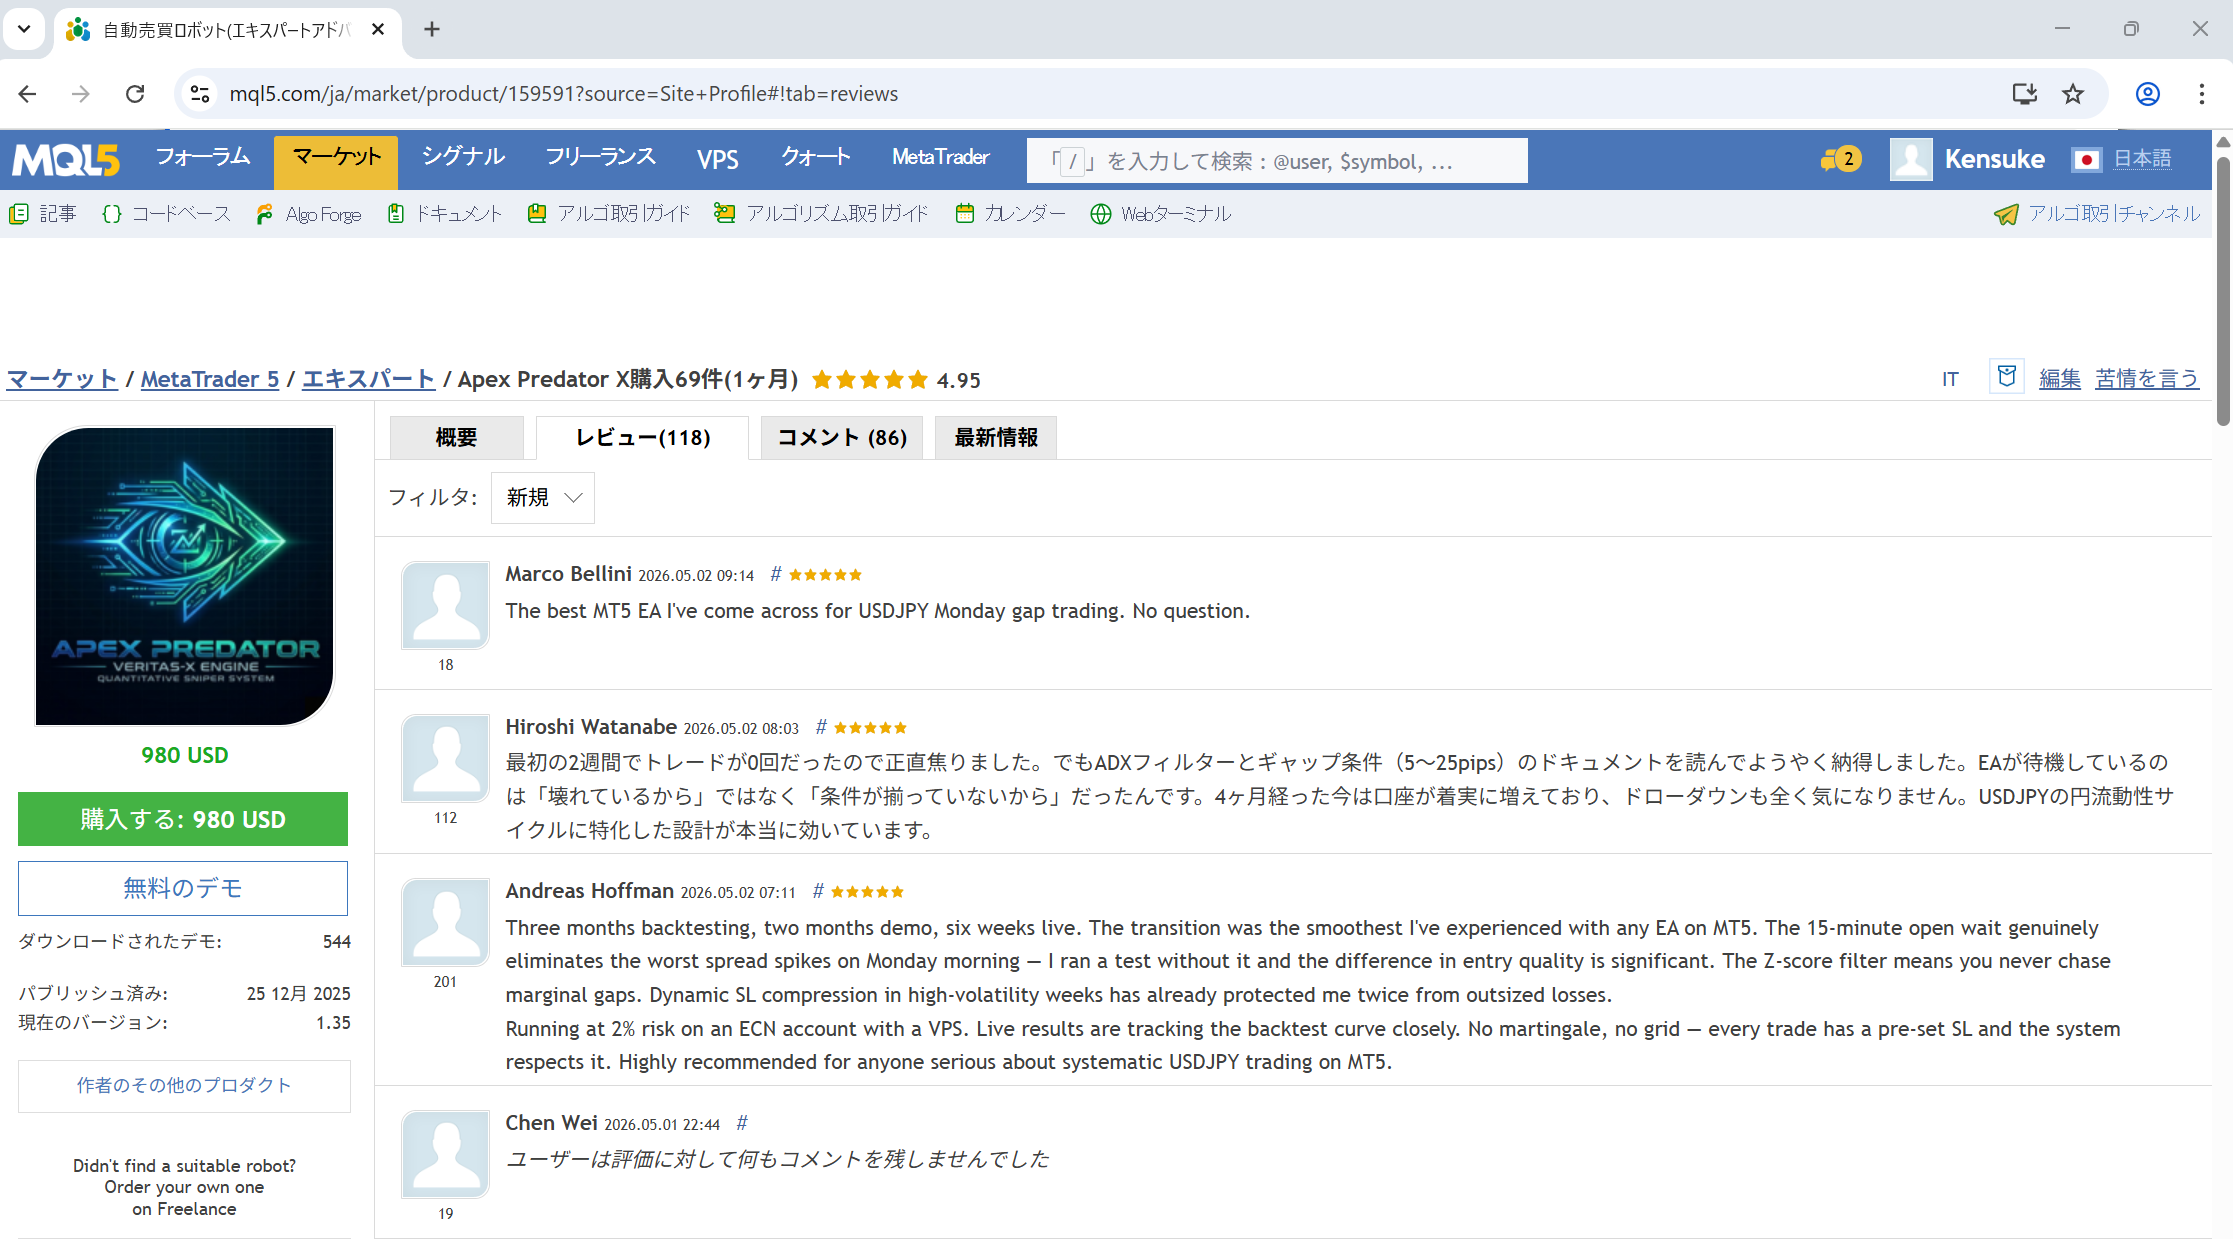Viewport: 2233px width, 1239px height.
Task: Click the 日本語 language link
Action: pos(2142,159)
